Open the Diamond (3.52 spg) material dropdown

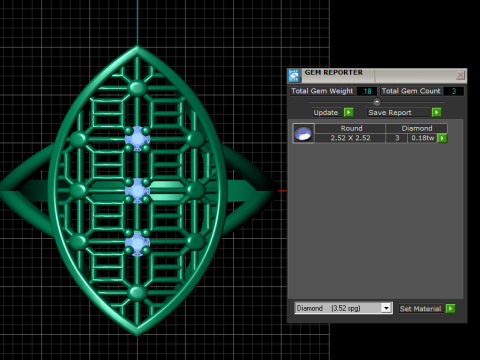[x=386, y=308]
